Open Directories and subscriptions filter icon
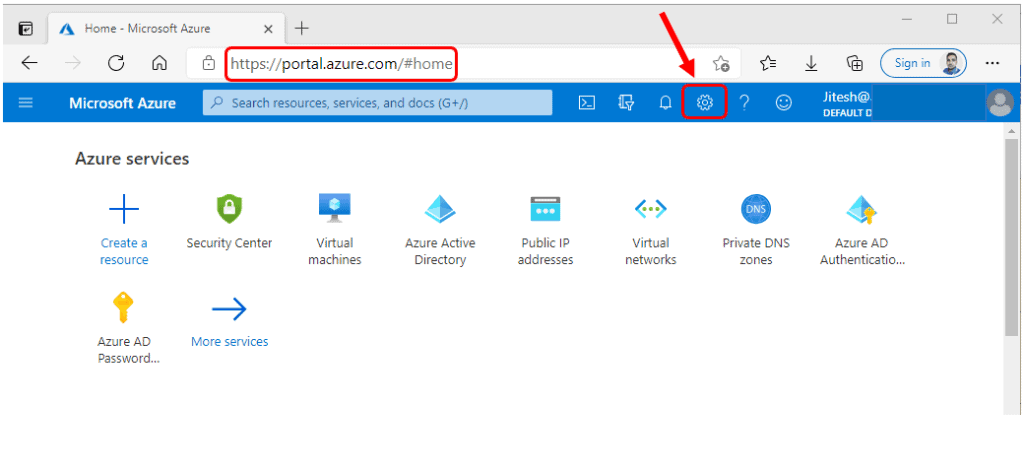Screen dimensions: 1024x475 point(627,102)
